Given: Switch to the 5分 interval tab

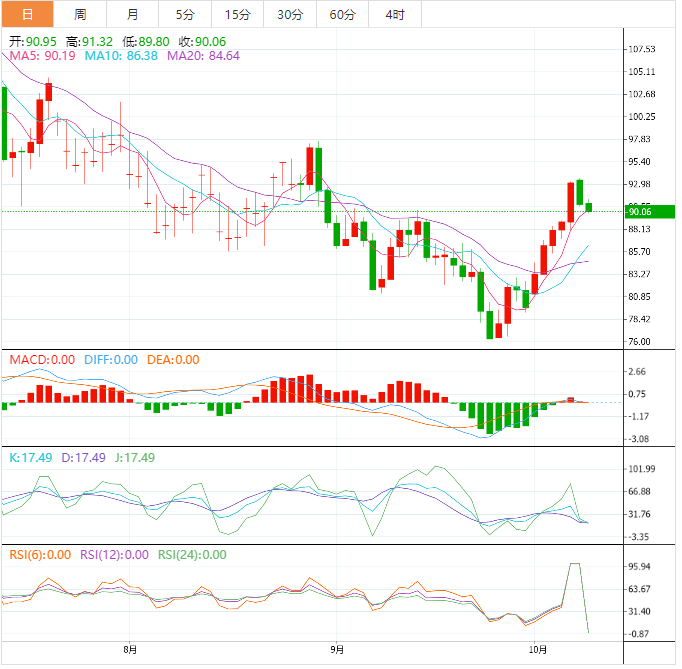Looking at the screenshot, I should coord(185,14).
